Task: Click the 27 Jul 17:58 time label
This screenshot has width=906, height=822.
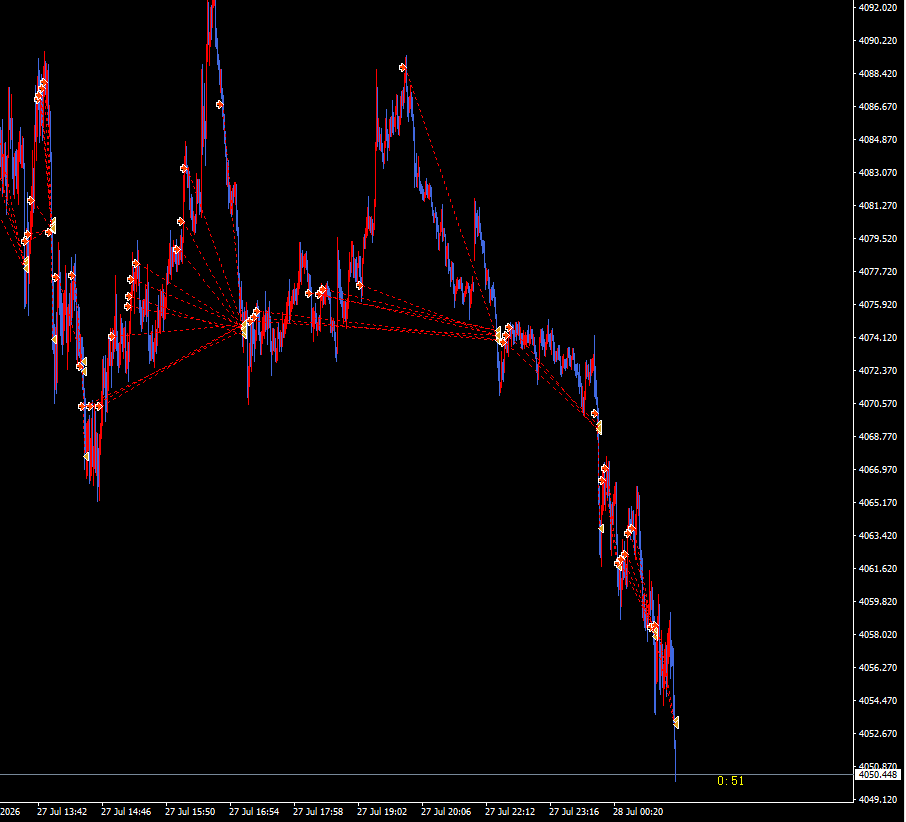Action: 318,812
